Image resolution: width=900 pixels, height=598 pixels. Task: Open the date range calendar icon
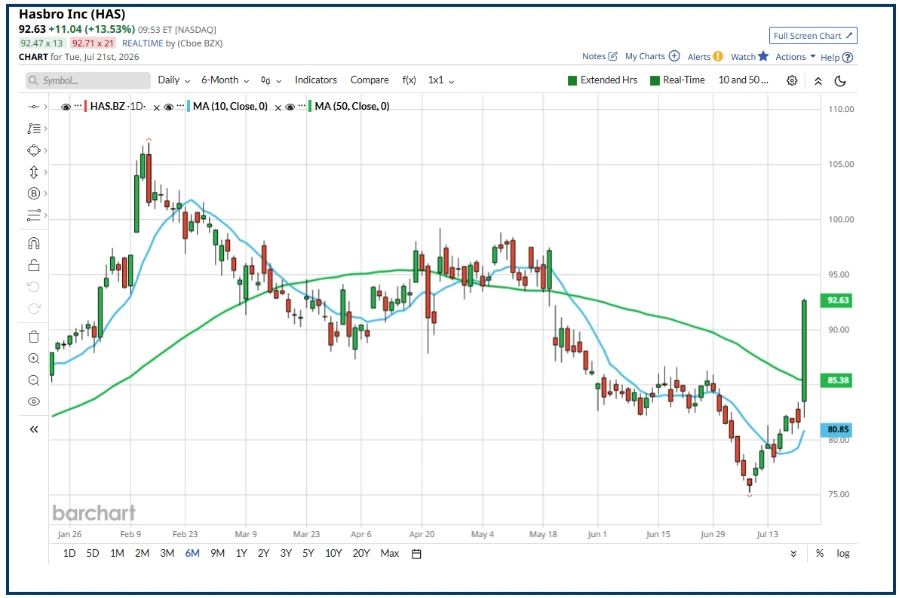coord(417,554)
